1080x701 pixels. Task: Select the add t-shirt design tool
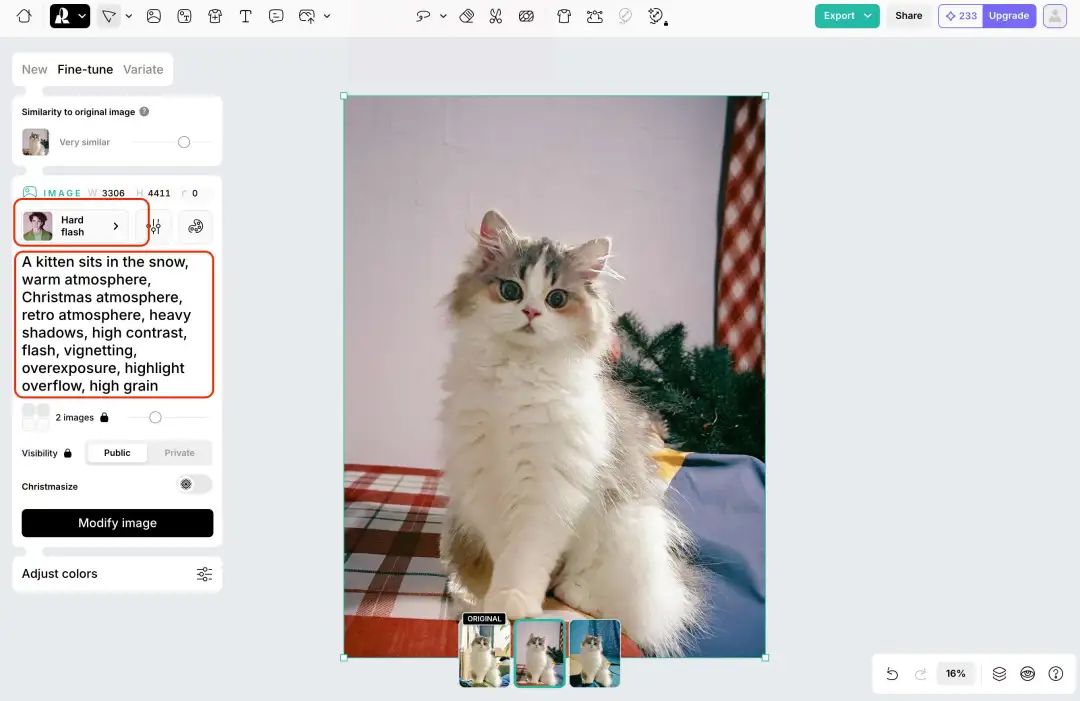click(215, 16)
